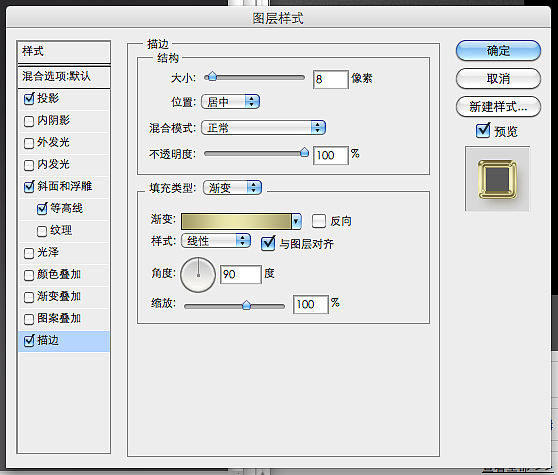
Task: Click the 新建样式... button
Action: tap(498, 106)
